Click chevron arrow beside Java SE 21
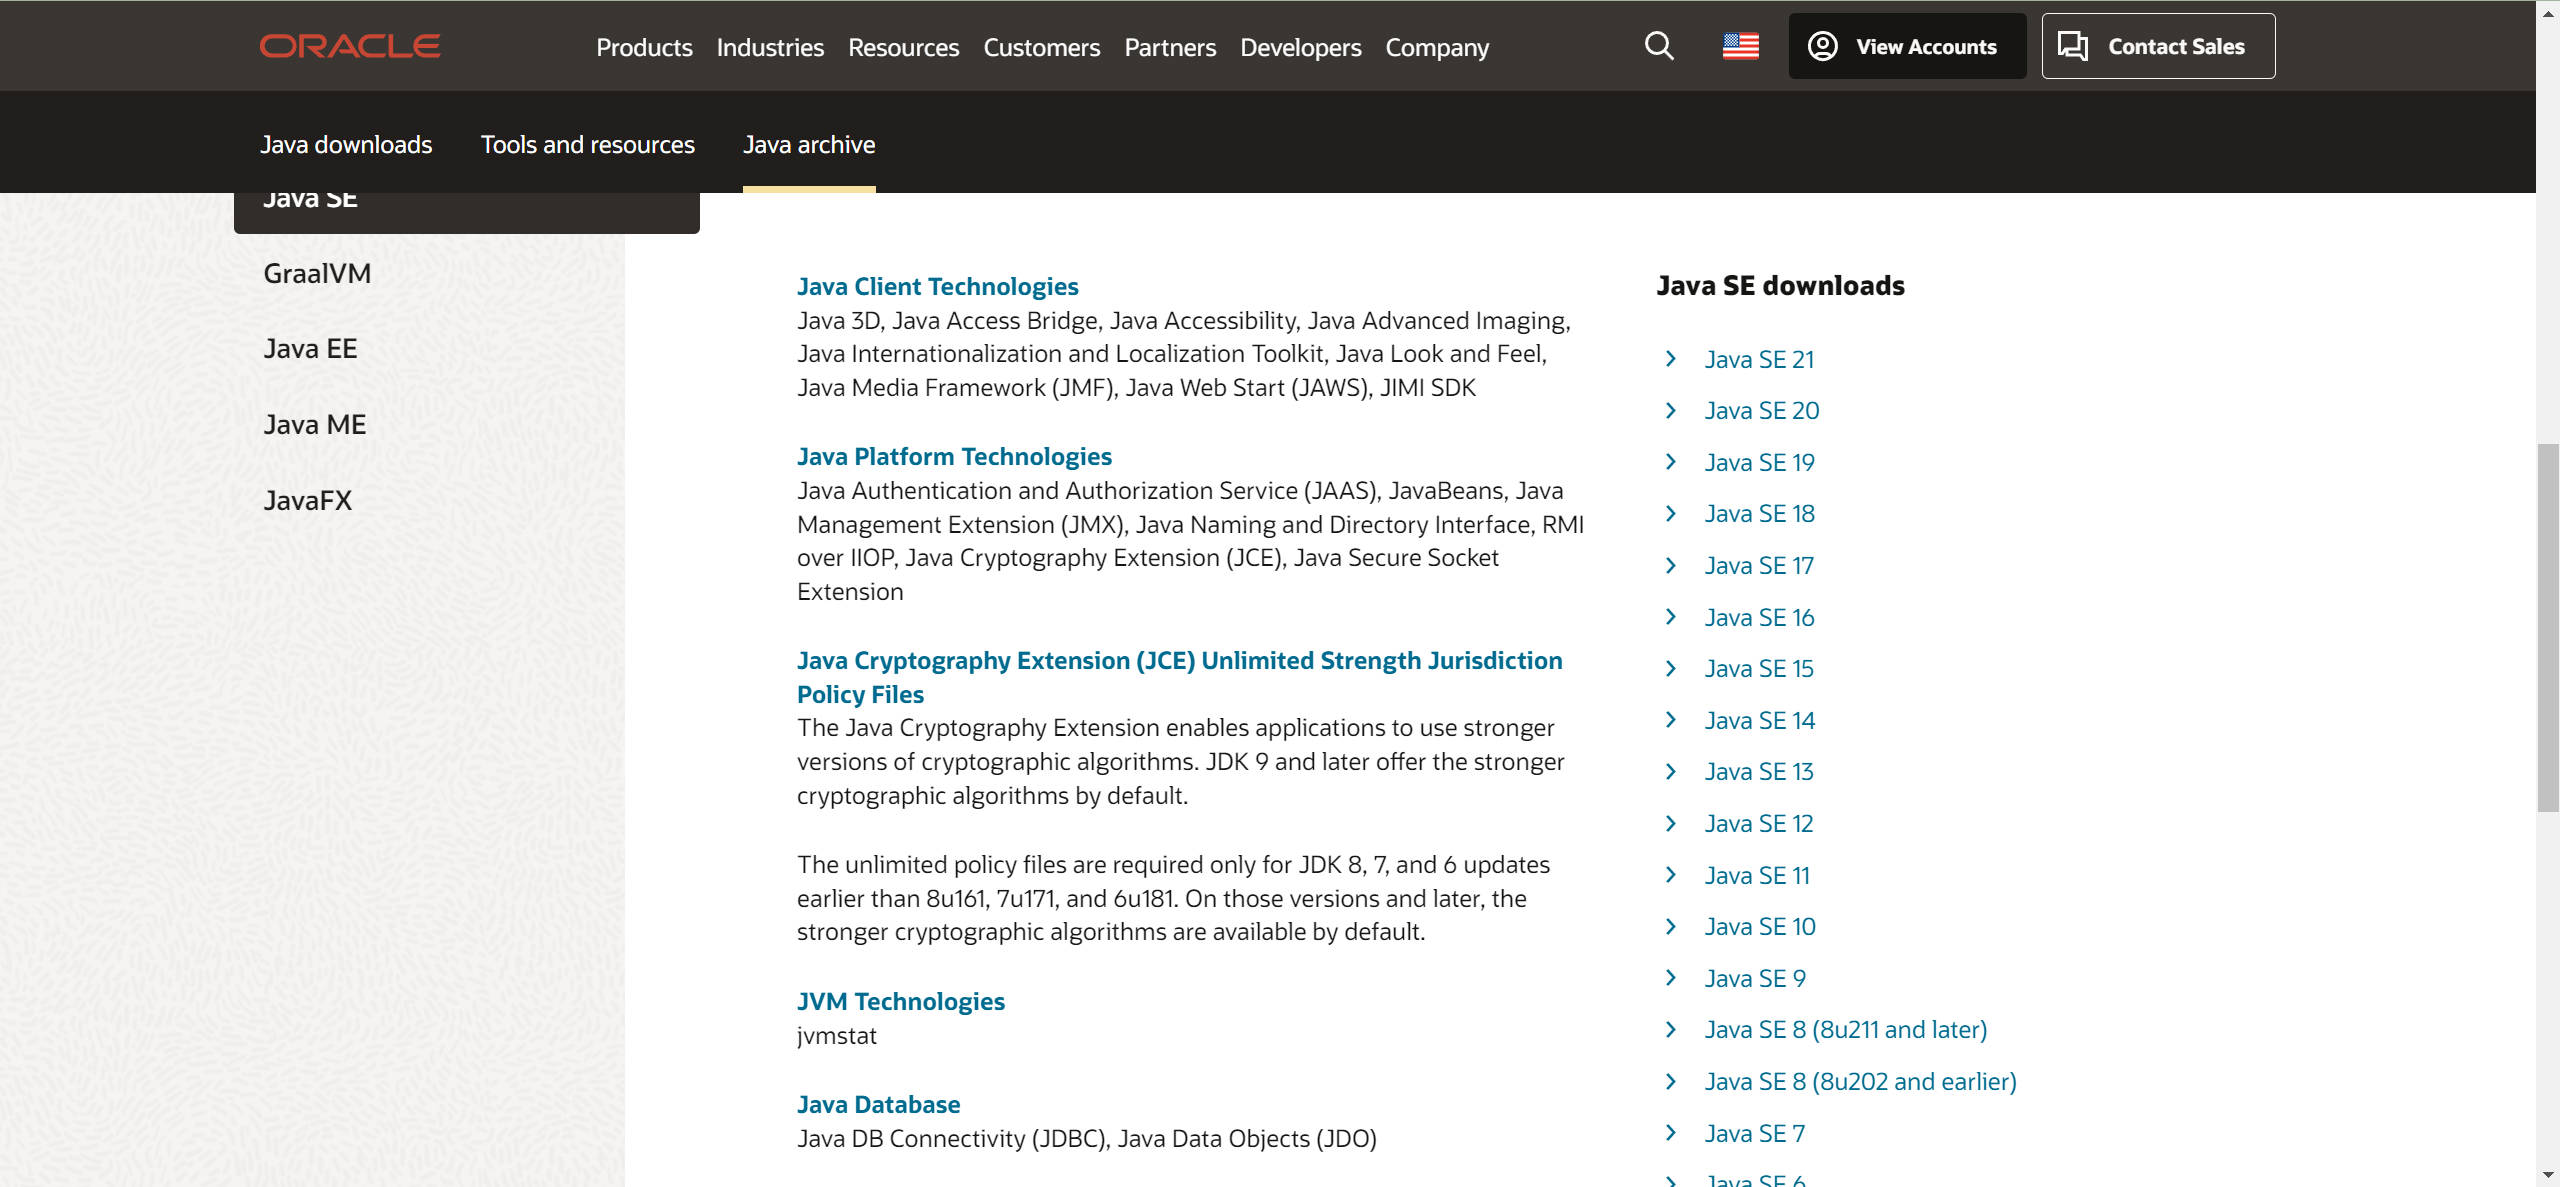Screen dimensions: 2560x1187 [x=1670, y=359]
